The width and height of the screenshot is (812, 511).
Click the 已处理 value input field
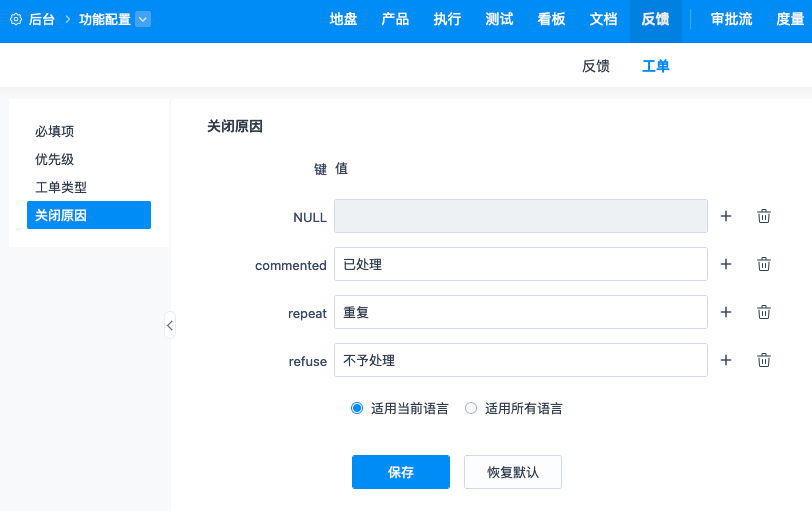(x=520, y=265)
